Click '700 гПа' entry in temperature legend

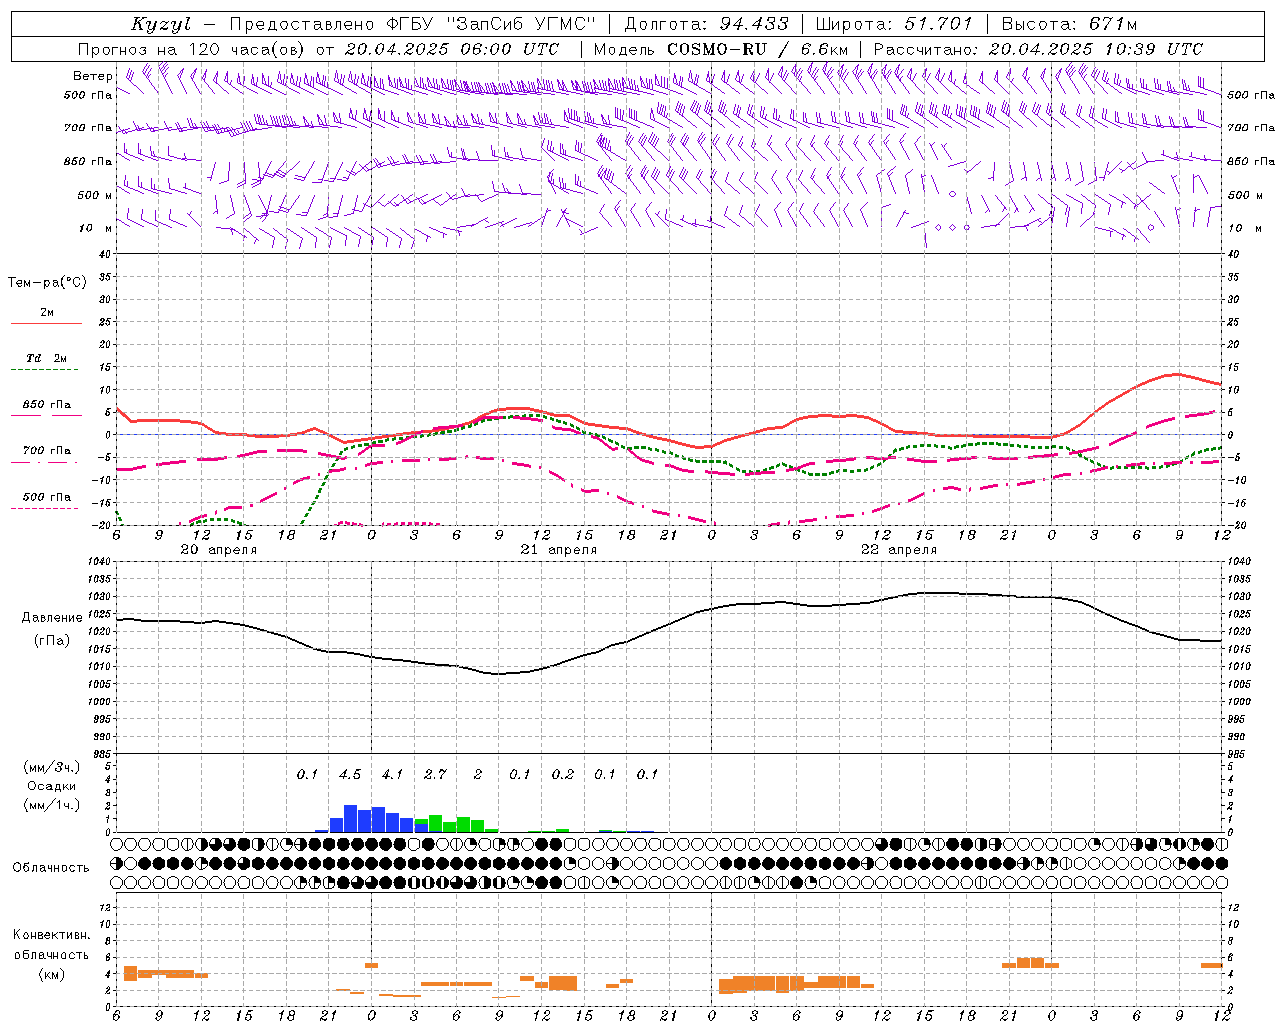(x=47, y=451)
